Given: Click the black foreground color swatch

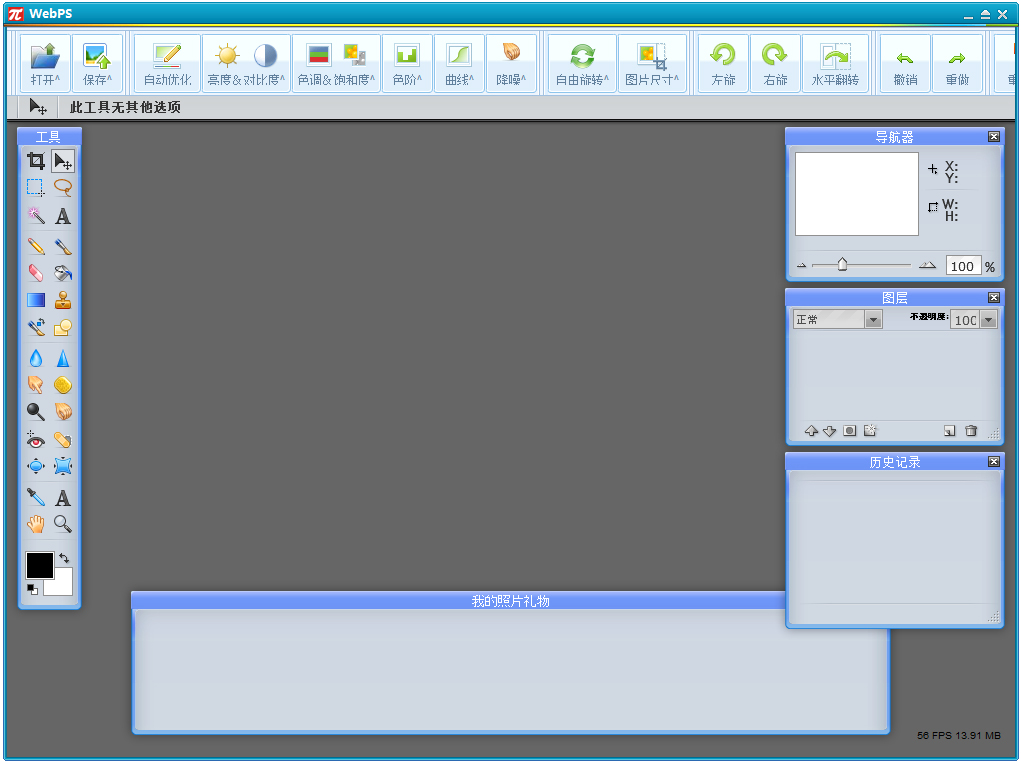Looking at the screenshot, I should 40,565.
